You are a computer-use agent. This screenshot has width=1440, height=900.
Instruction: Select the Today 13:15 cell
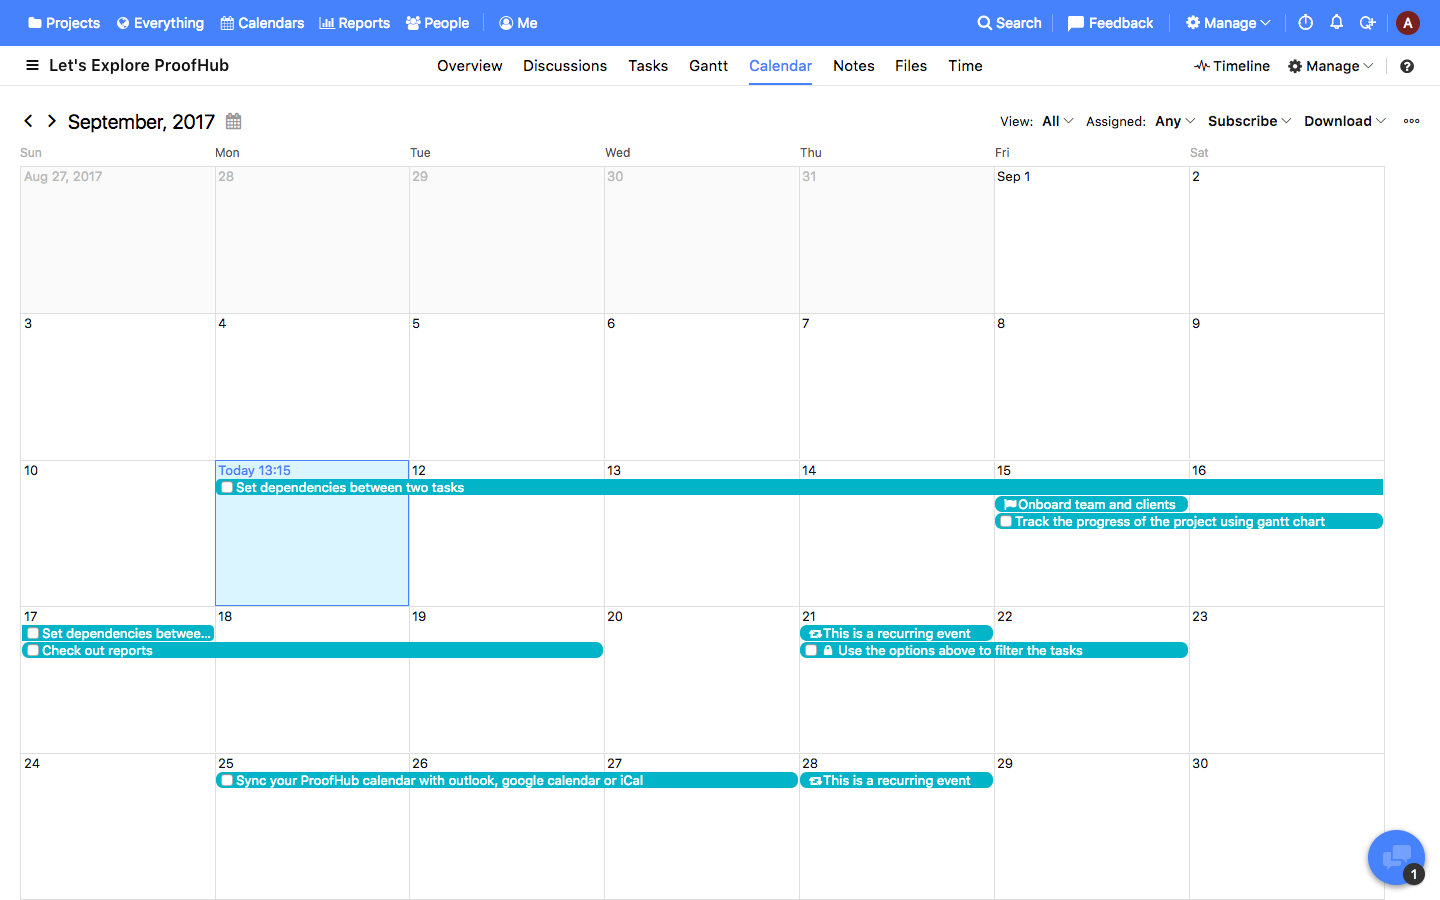pyautogui.click(x=312, y=533)
